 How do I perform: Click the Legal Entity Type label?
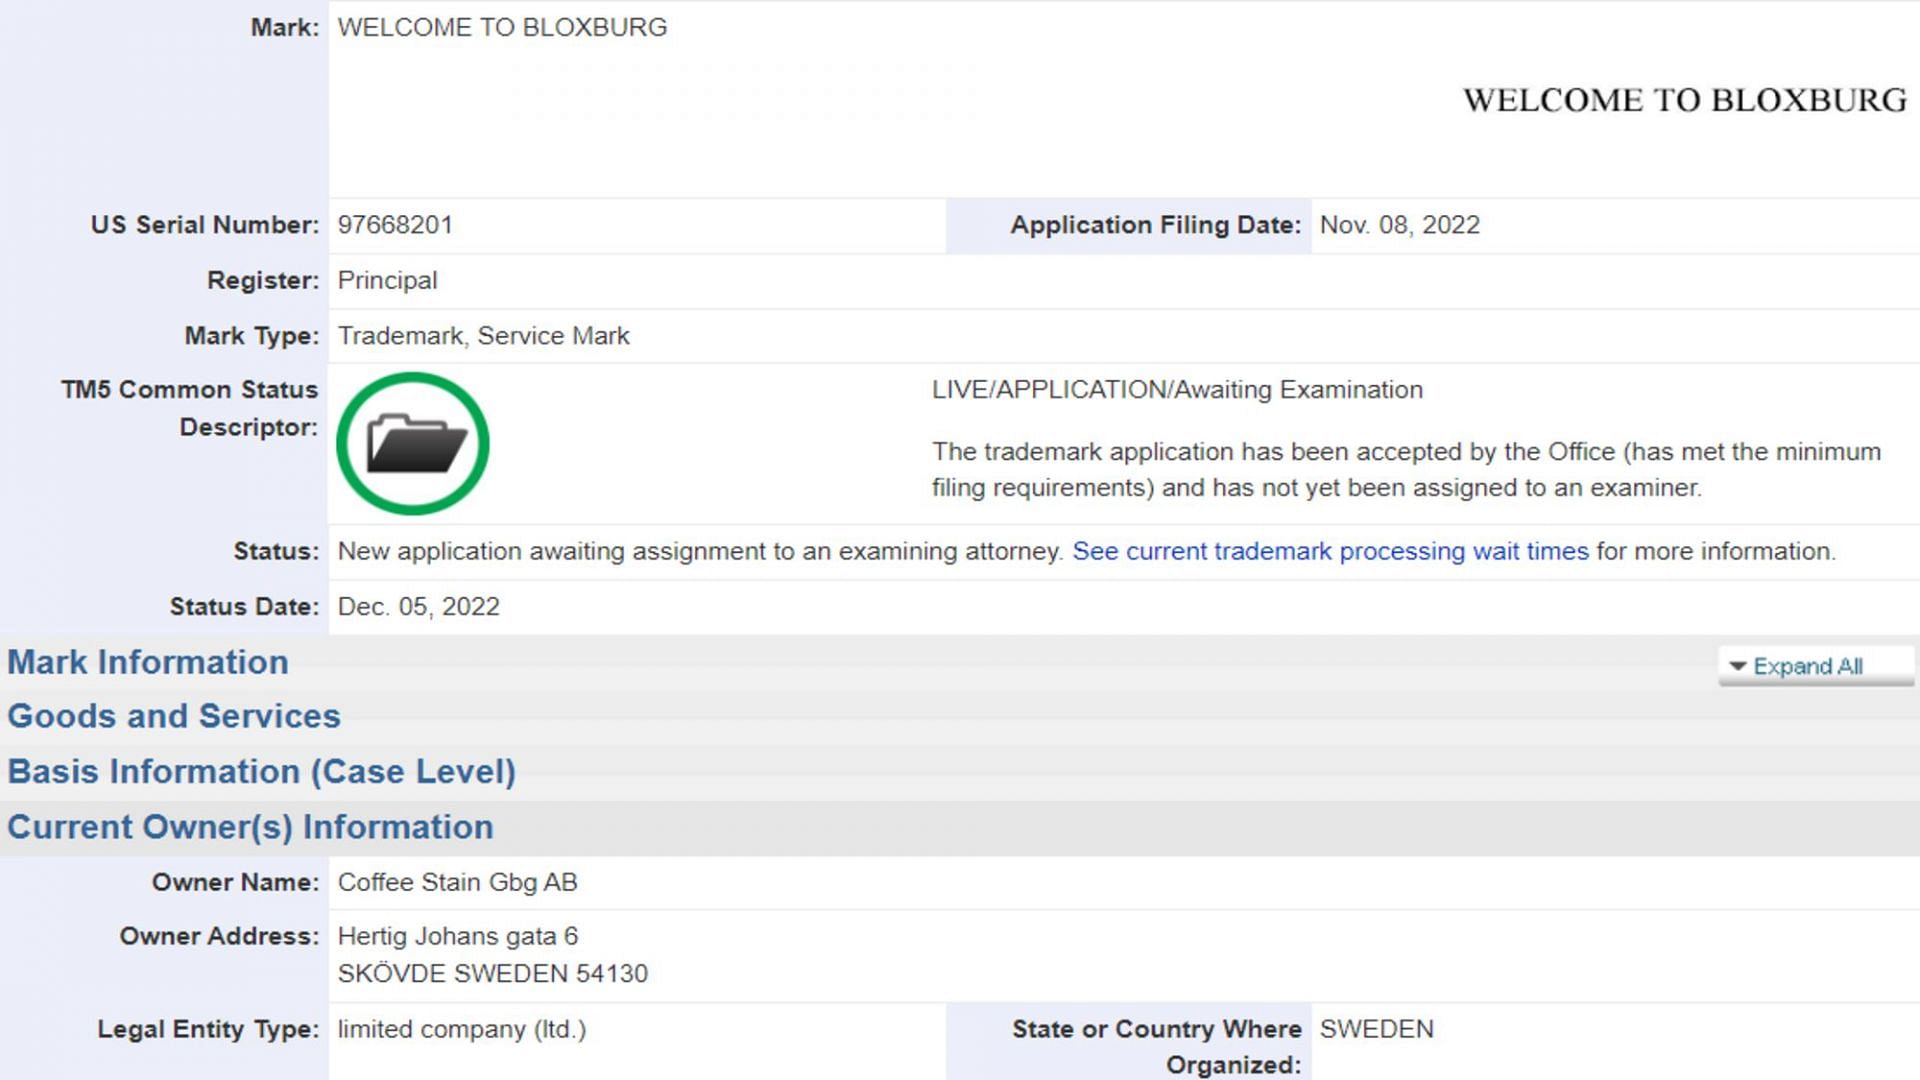[208, 1030]
